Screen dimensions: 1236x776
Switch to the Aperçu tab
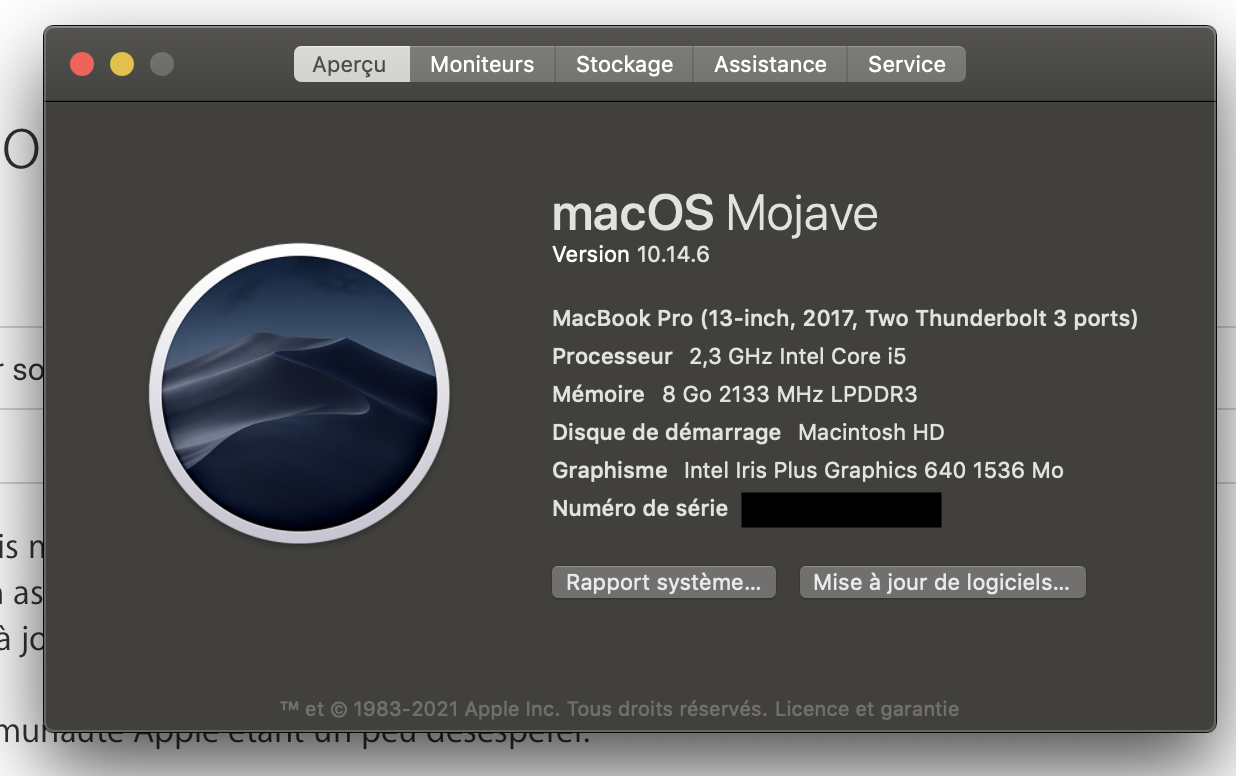[351, 64]
